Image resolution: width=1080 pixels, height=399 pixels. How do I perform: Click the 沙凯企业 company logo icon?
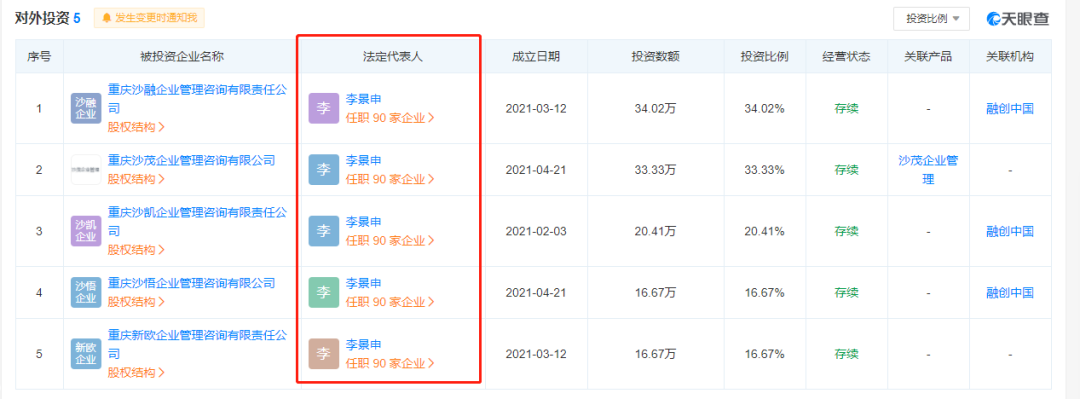tap(86, 231)
